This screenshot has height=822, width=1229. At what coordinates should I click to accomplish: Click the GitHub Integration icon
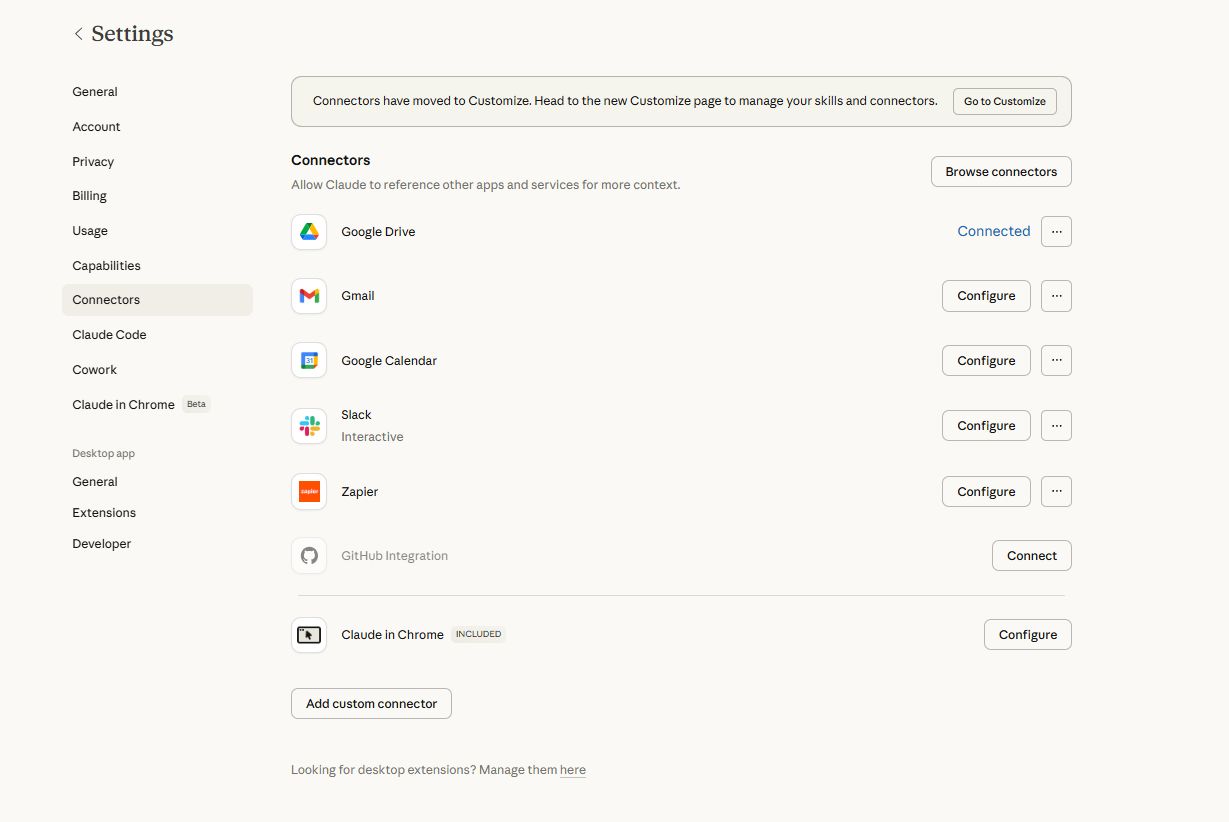(x=308, y=555)
